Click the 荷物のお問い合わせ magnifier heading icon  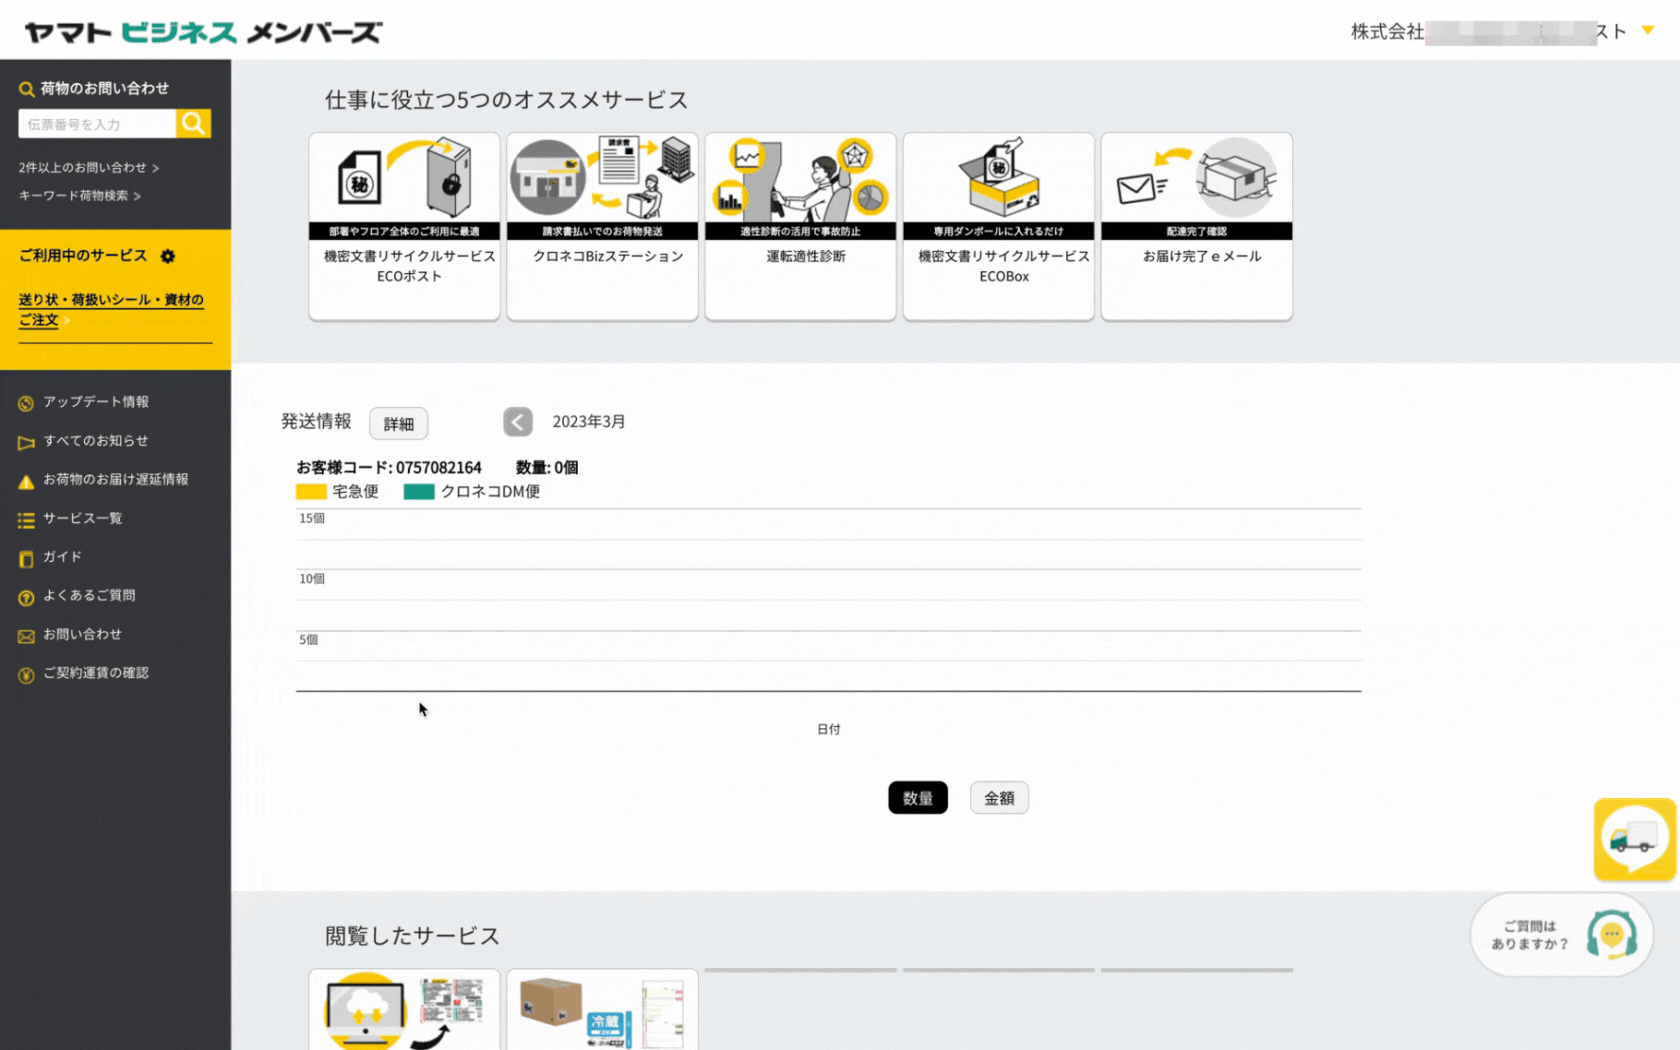pyautogui.click(x=26, y=89)
